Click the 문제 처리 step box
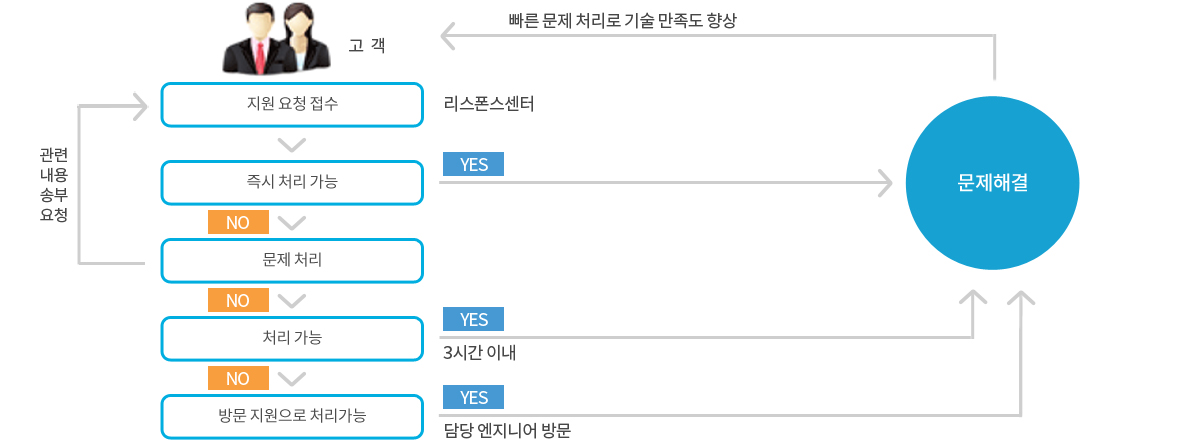The image size is (1200, 440). (292, 260)
